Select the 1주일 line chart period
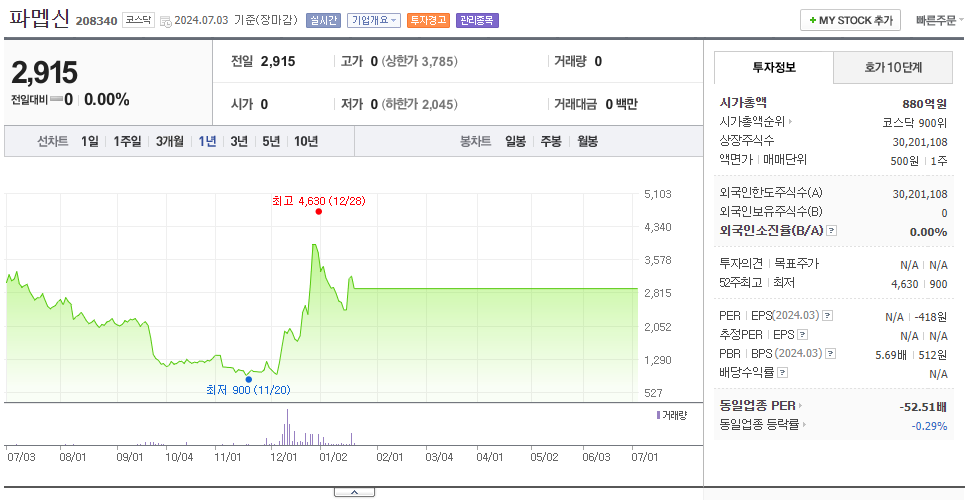The width and height of the screenshot is (968, 500). pos(127,141)
